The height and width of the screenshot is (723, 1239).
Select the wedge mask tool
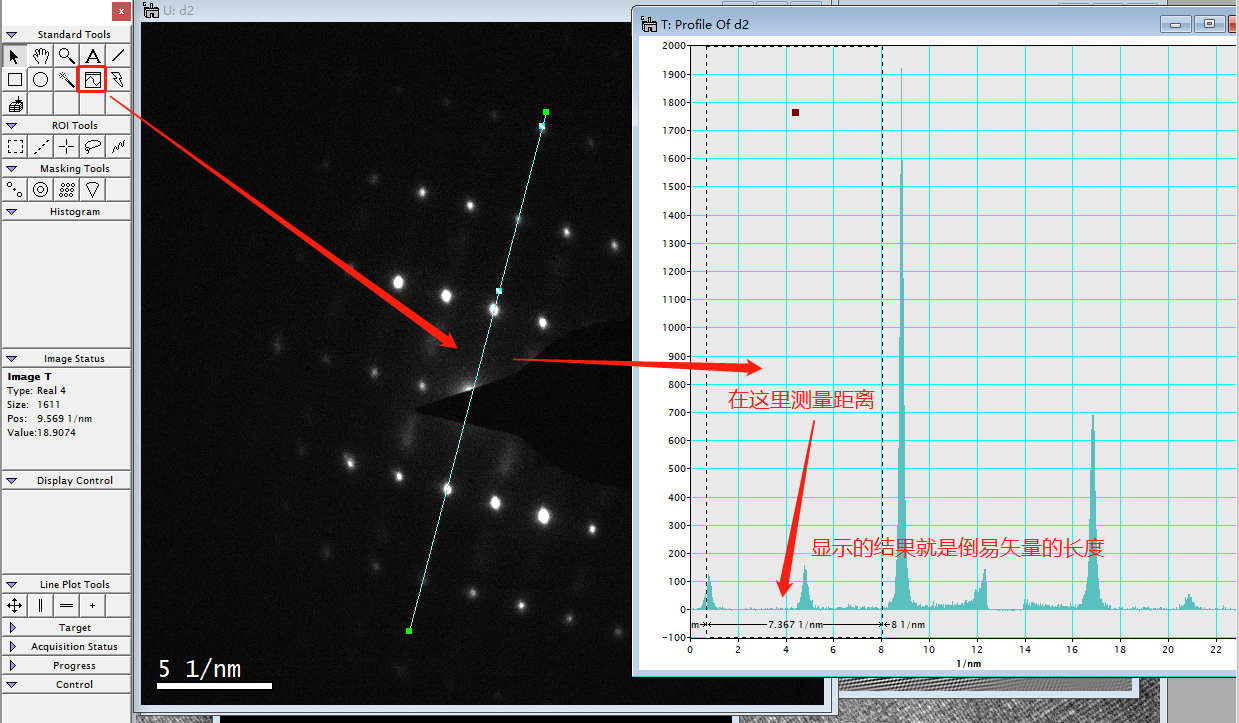point(92,189)
